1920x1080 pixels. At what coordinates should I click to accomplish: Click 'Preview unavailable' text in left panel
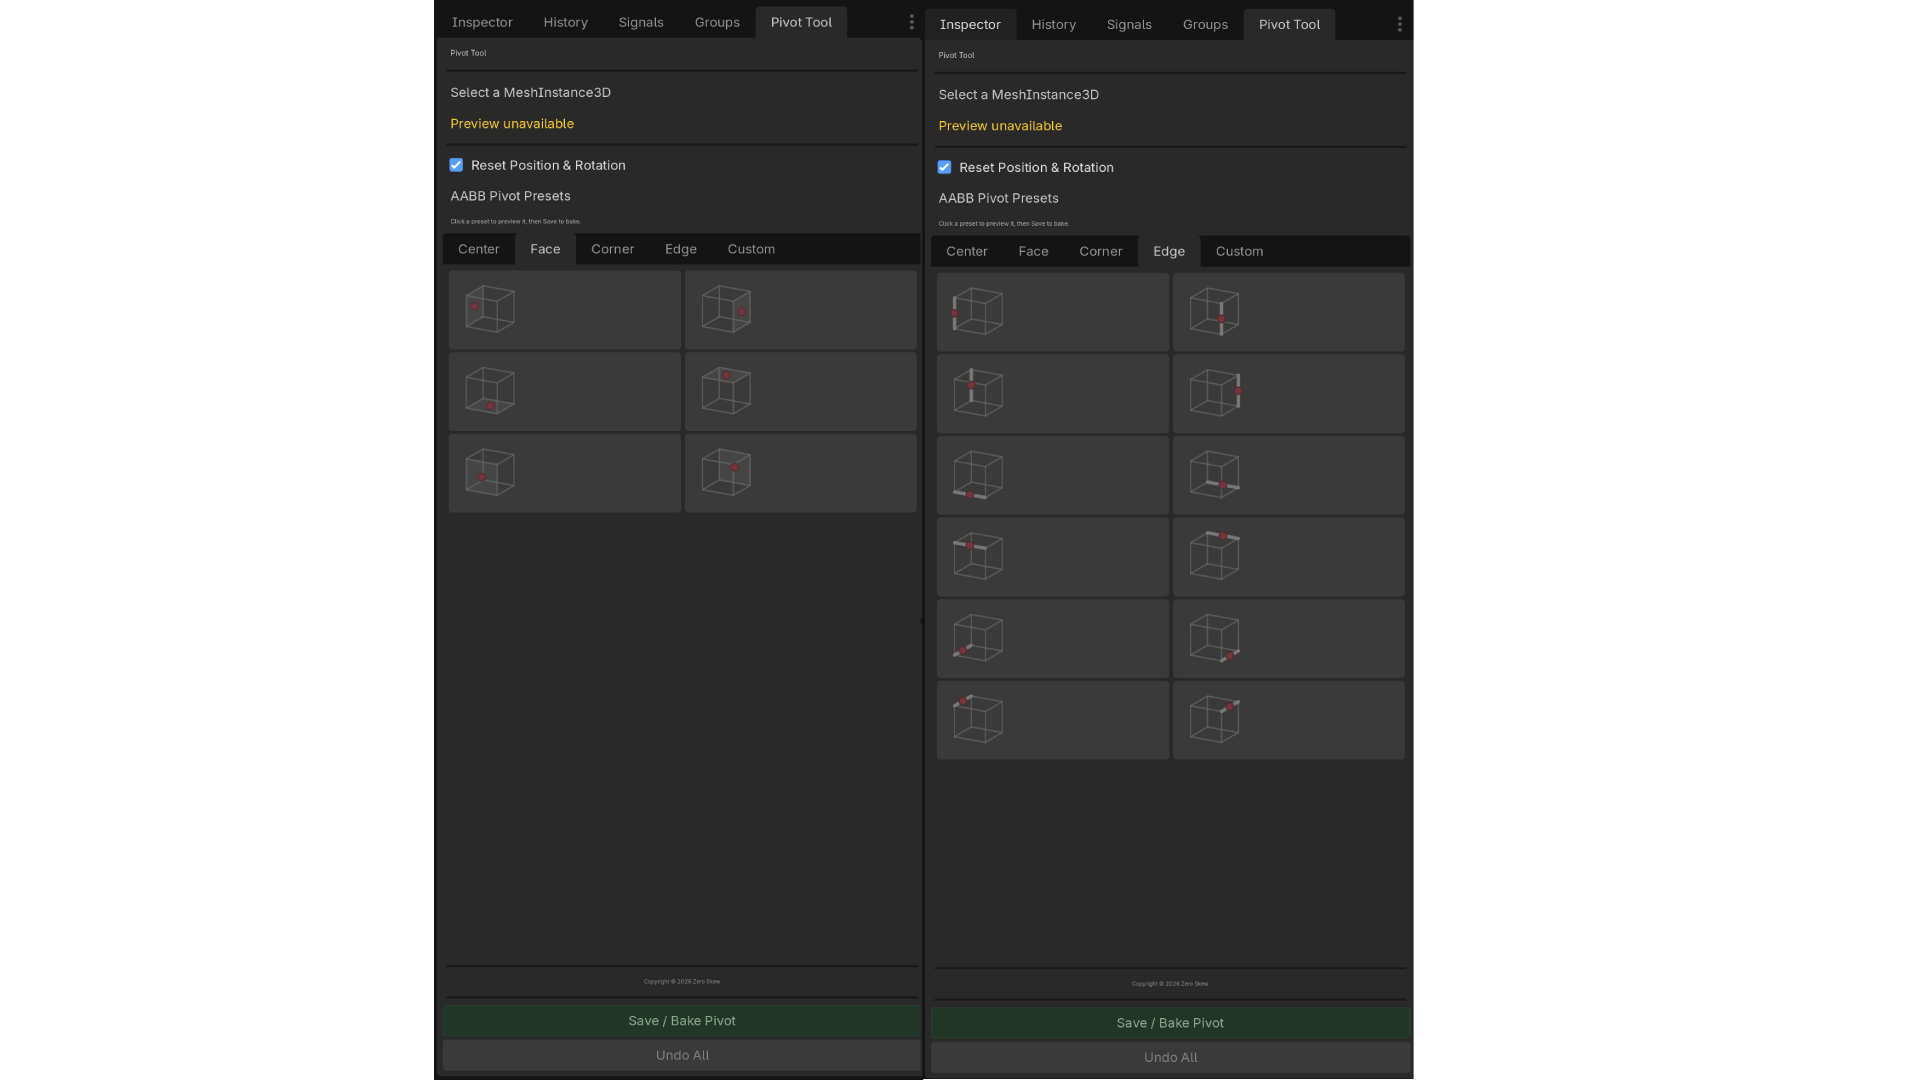512,124
